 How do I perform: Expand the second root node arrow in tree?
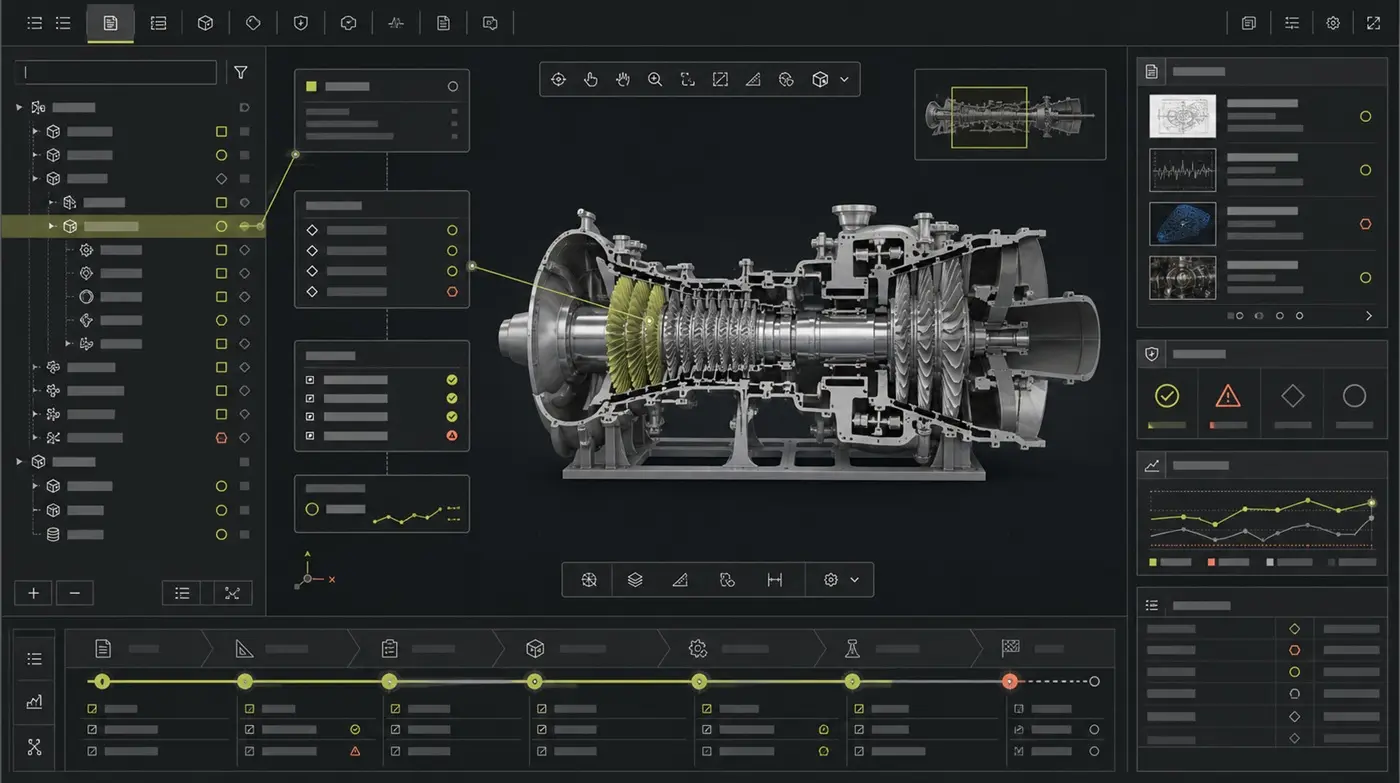pos(19,462)
